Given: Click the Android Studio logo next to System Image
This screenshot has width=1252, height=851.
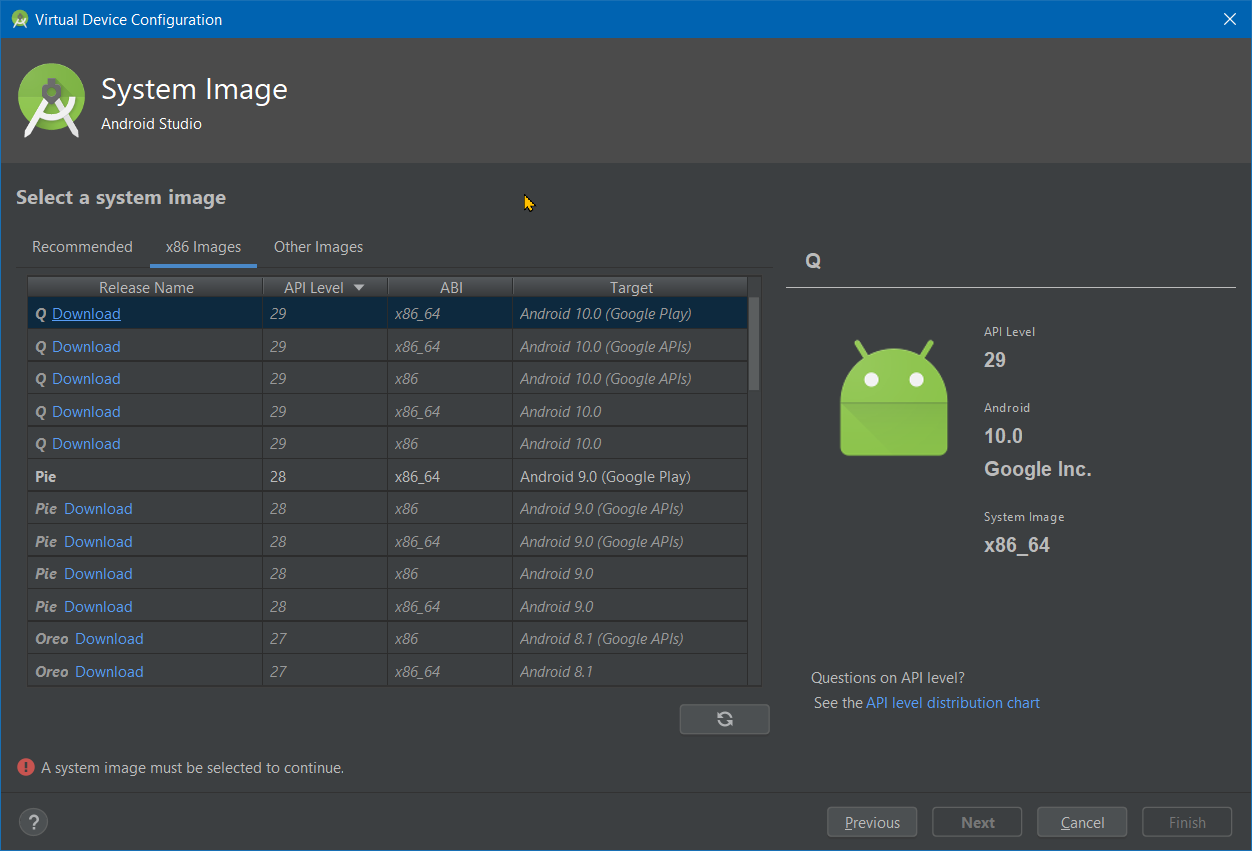Looking at the screenshot, I should (x=51, y=100).
